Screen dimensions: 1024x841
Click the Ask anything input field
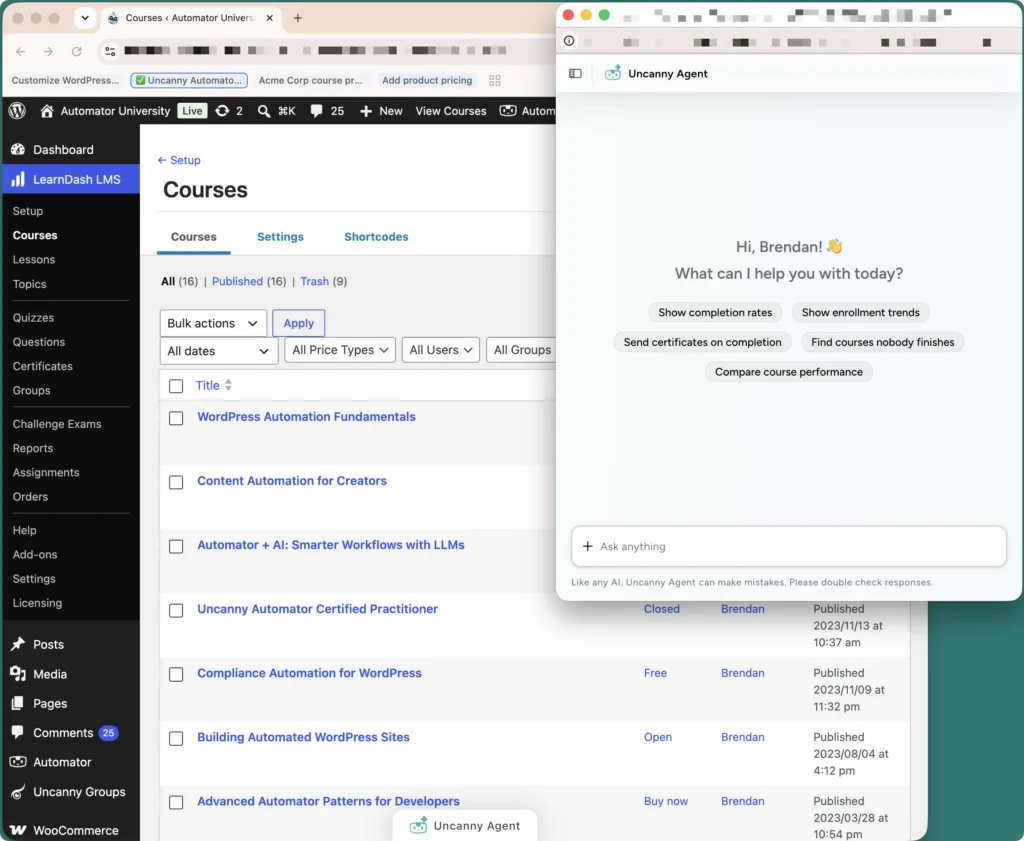(788, 547)
